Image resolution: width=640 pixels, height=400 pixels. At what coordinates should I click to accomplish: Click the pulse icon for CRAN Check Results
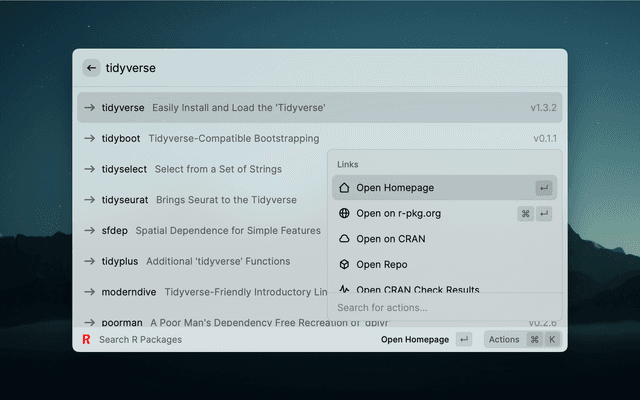tap(344, 289)
